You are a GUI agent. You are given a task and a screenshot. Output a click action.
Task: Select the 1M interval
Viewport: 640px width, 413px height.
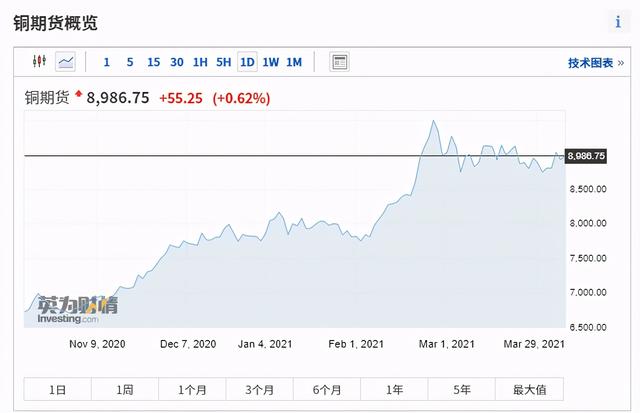pyautogui.click(x=294, y=62)
